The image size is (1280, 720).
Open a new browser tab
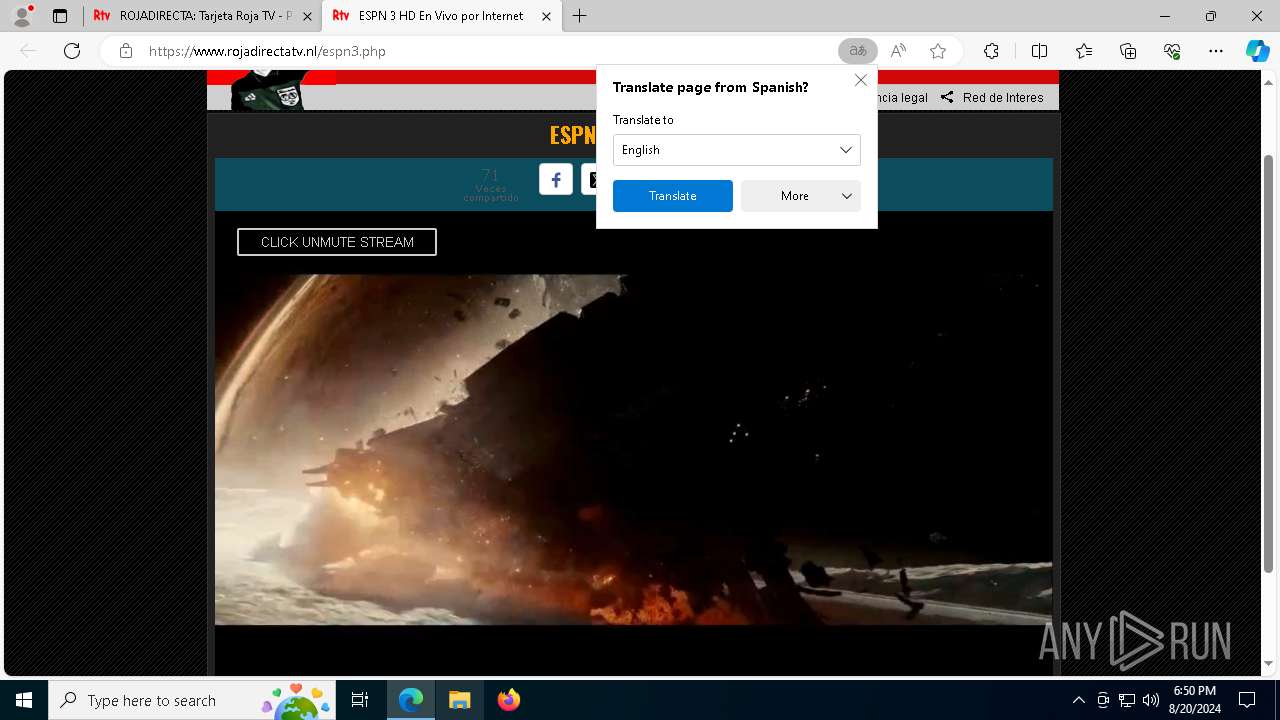(x=580, y=16)
